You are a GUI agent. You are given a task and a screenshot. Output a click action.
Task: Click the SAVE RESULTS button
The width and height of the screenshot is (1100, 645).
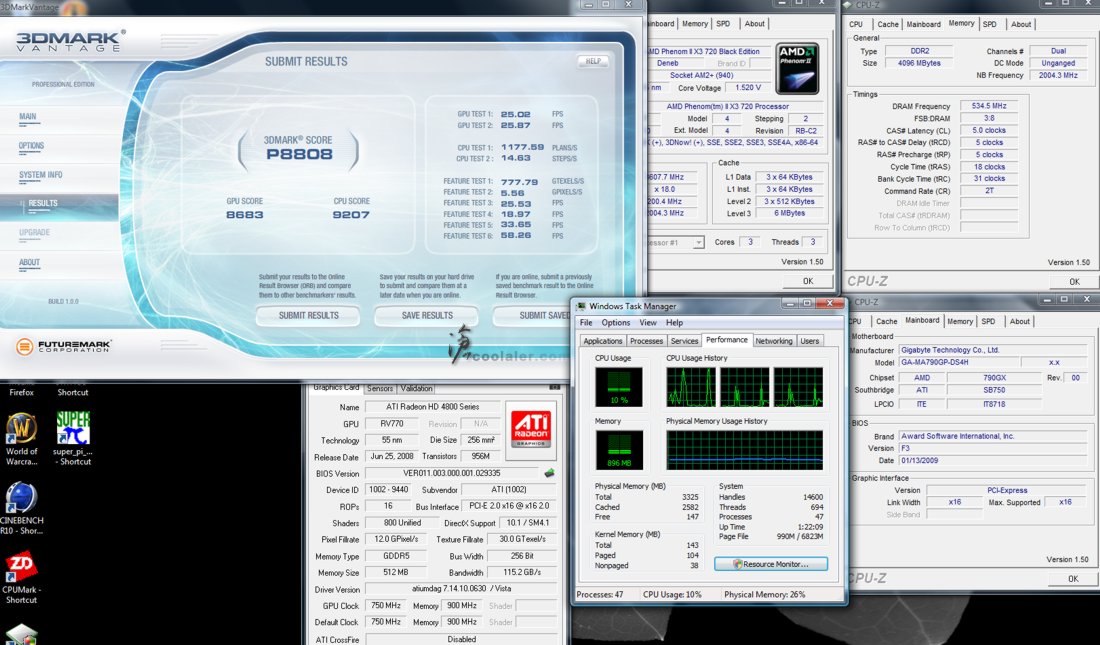pyautogui.click(x=427, y=316)
